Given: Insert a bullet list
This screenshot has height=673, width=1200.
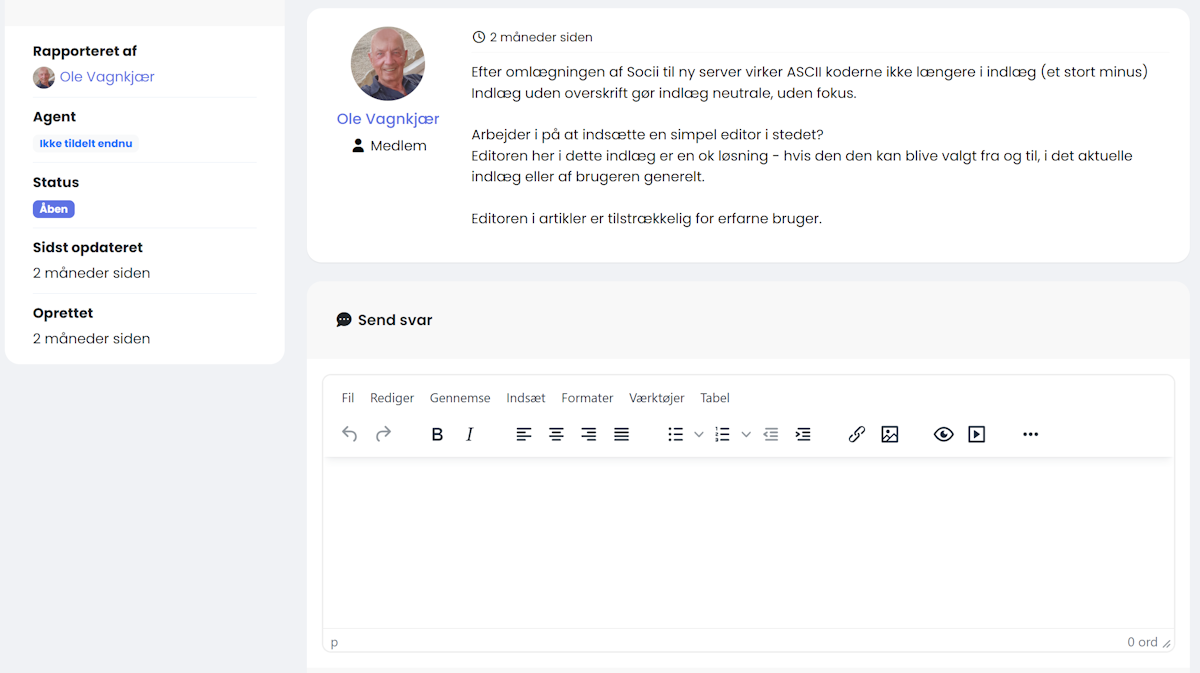Looking at the screenshot, I should pyautogui.click(x=676, y=434).
